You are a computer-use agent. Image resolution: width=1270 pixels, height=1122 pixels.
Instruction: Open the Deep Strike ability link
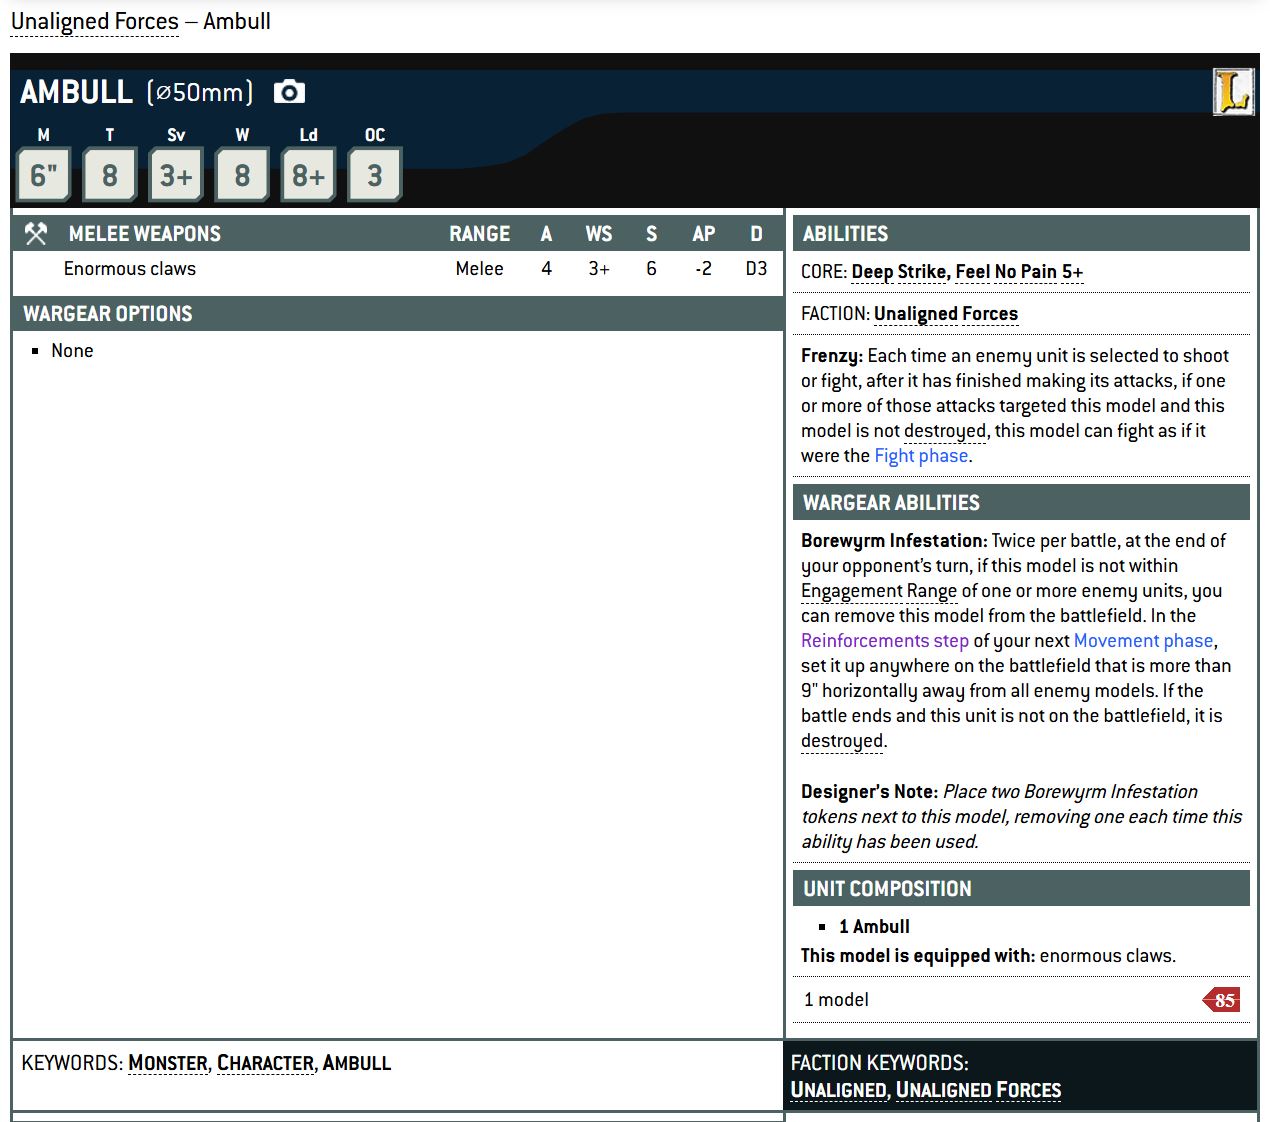[x=899, y=272]
